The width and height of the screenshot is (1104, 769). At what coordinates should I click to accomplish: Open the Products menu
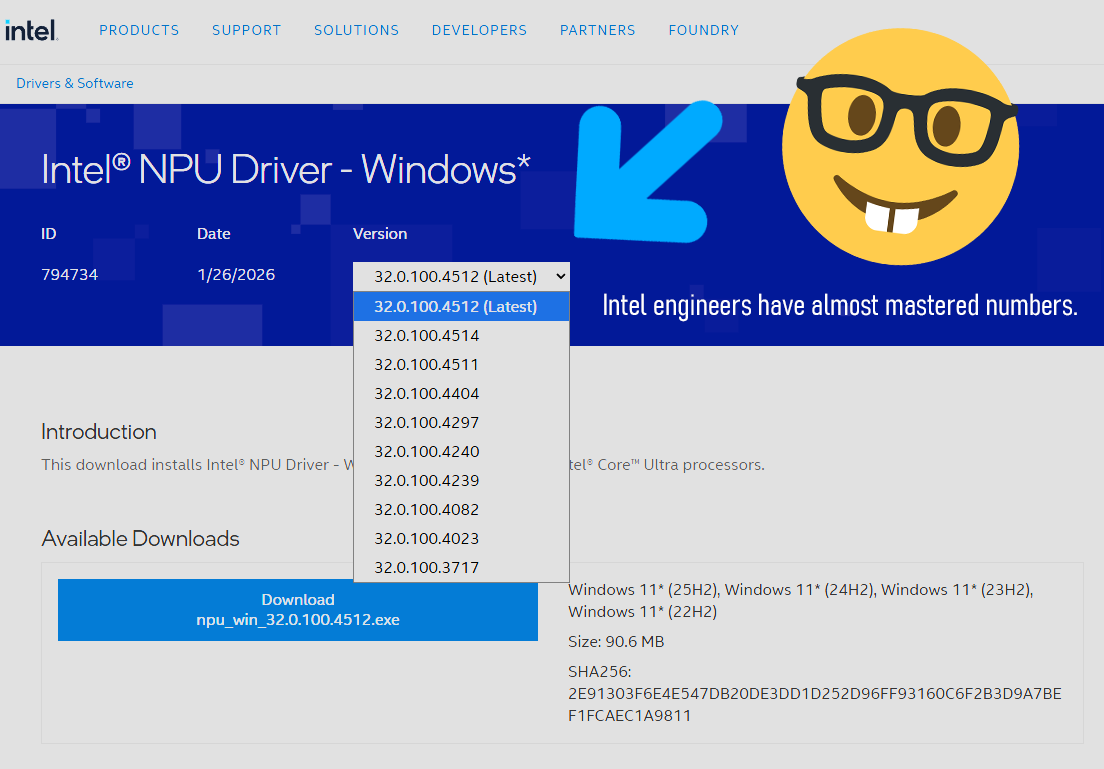coord(139,30)
